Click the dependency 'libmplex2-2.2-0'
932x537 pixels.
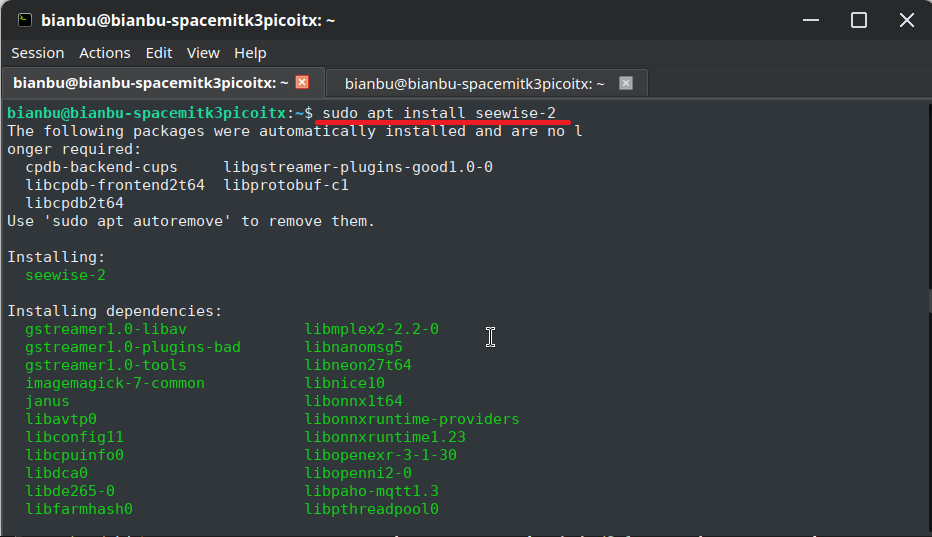coord(371,329)
